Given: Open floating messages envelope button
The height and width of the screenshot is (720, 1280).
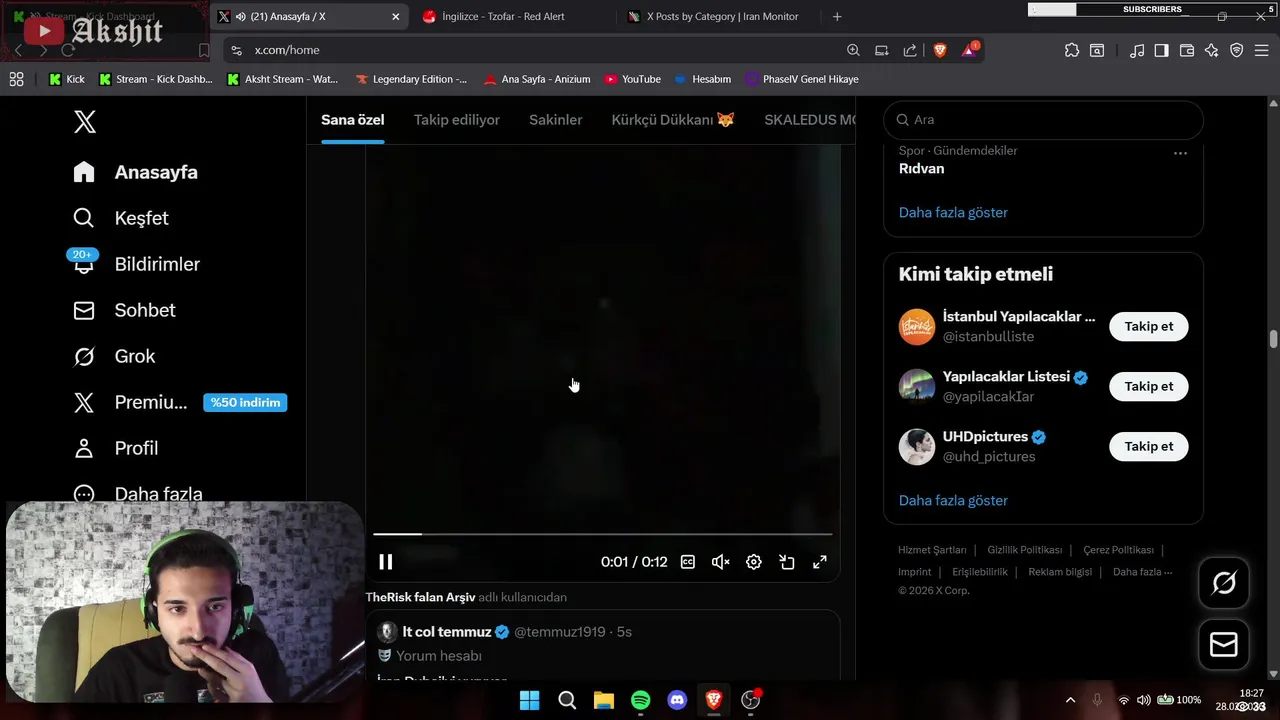Looking at the screenshot, I should coord(1224,645).
